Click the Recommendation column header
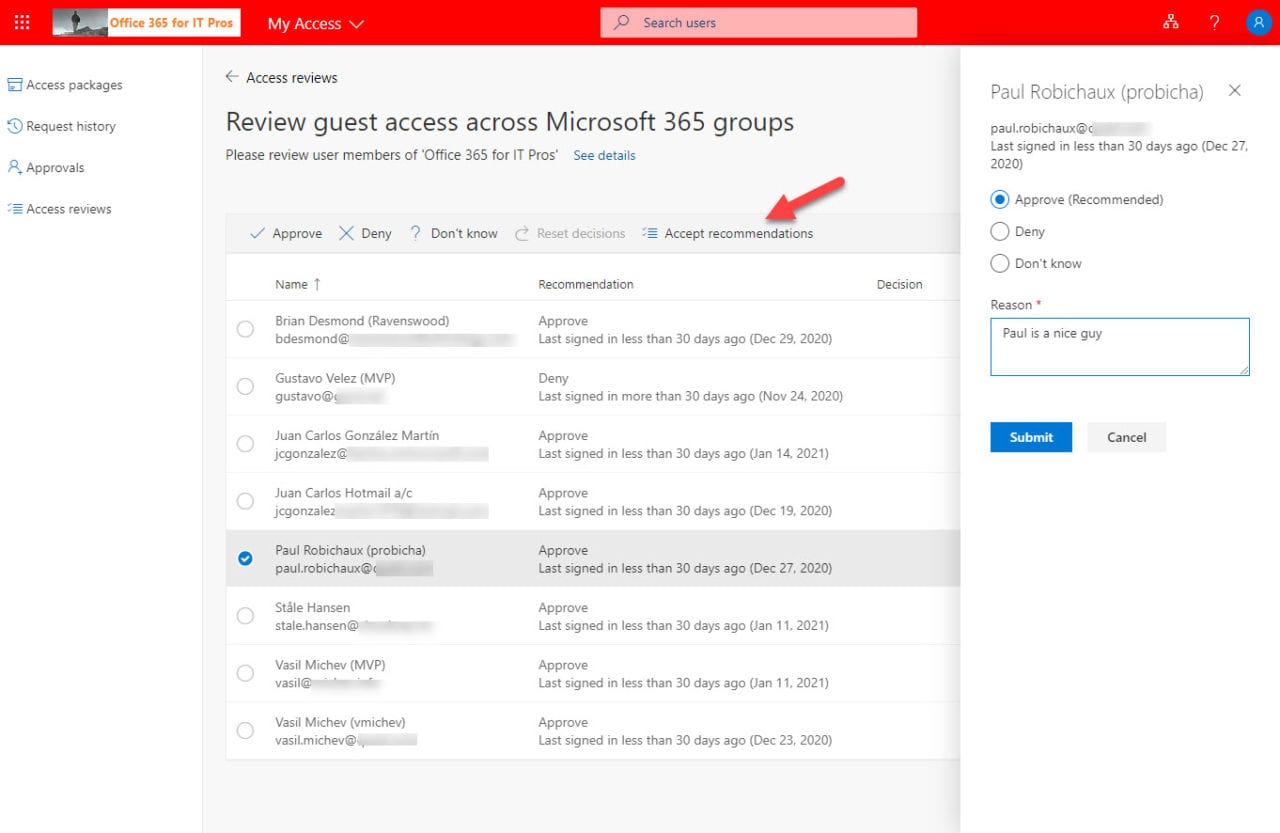This screenshot has width=1280, height=833. coord(586,284)
